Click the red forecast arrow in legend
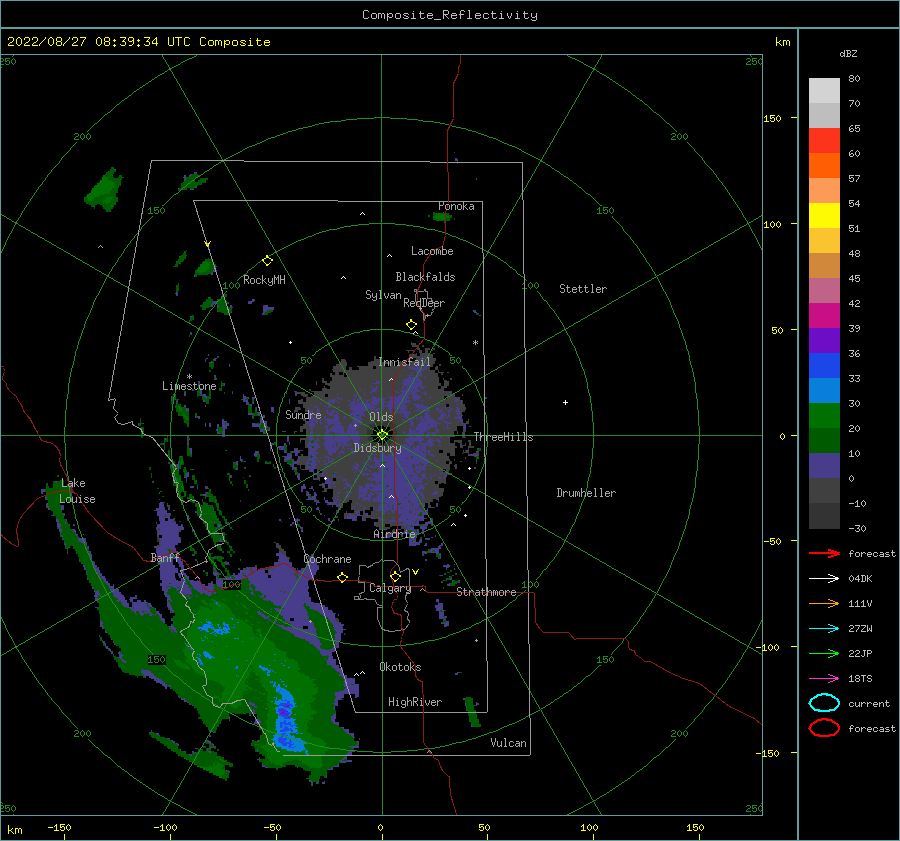This screenshot has width=900, height=841. pyautogui.click(x=824, y=553)
